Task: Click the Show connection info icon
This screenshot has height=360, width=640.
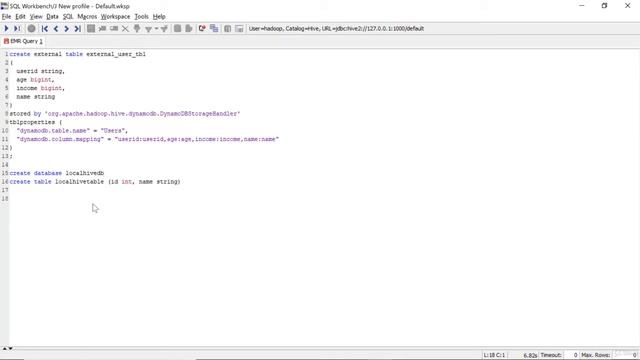Action: (x=239, y=29)
